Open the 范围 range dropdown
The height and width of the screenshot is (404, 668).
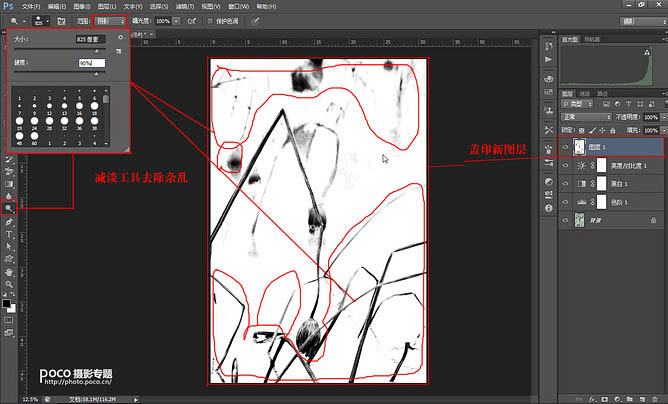pyautogui.click(x=110, y=21)
